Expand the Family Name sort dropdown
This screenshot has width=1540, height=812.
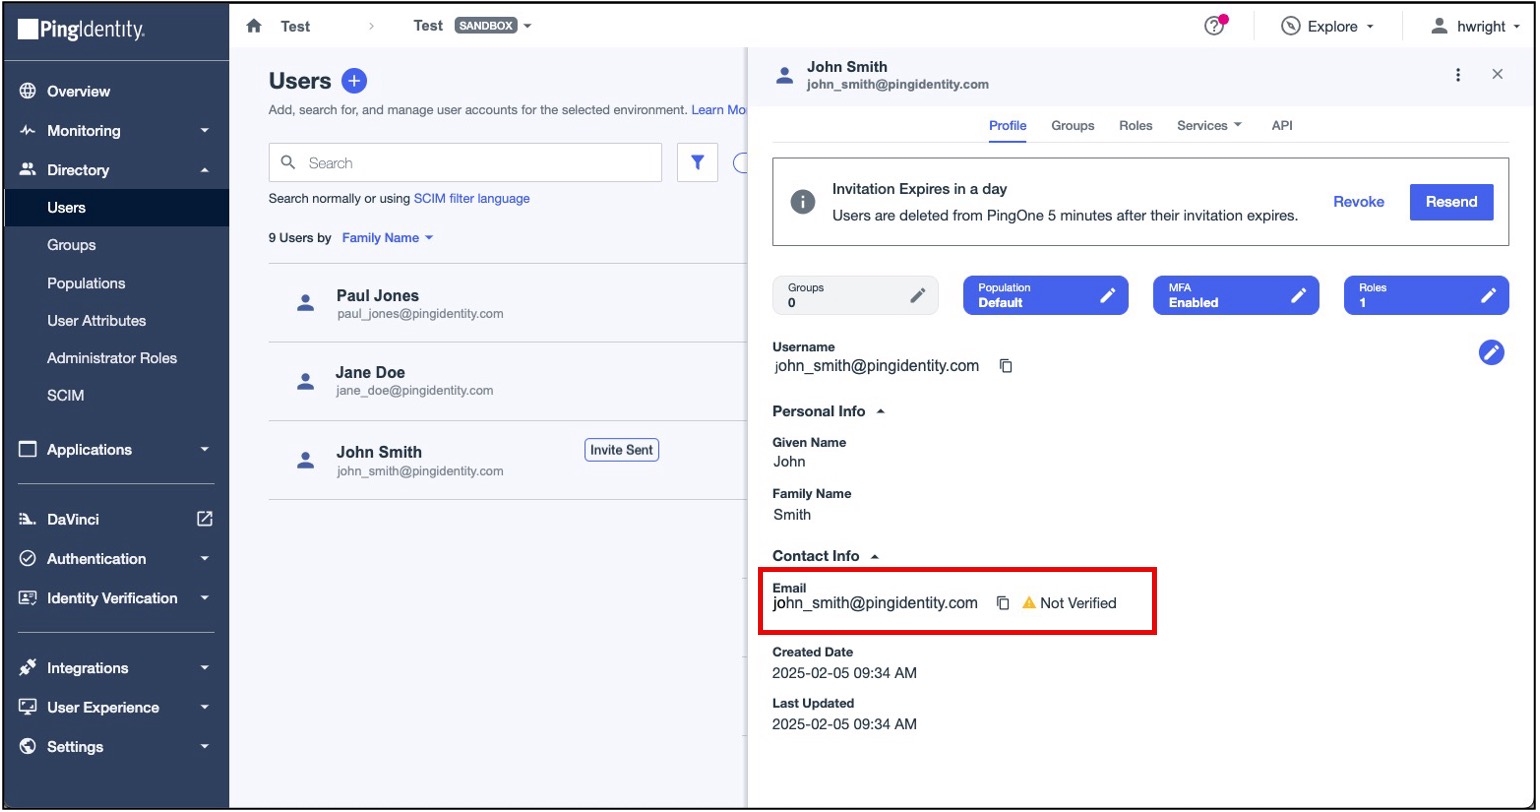coord(387,238)
